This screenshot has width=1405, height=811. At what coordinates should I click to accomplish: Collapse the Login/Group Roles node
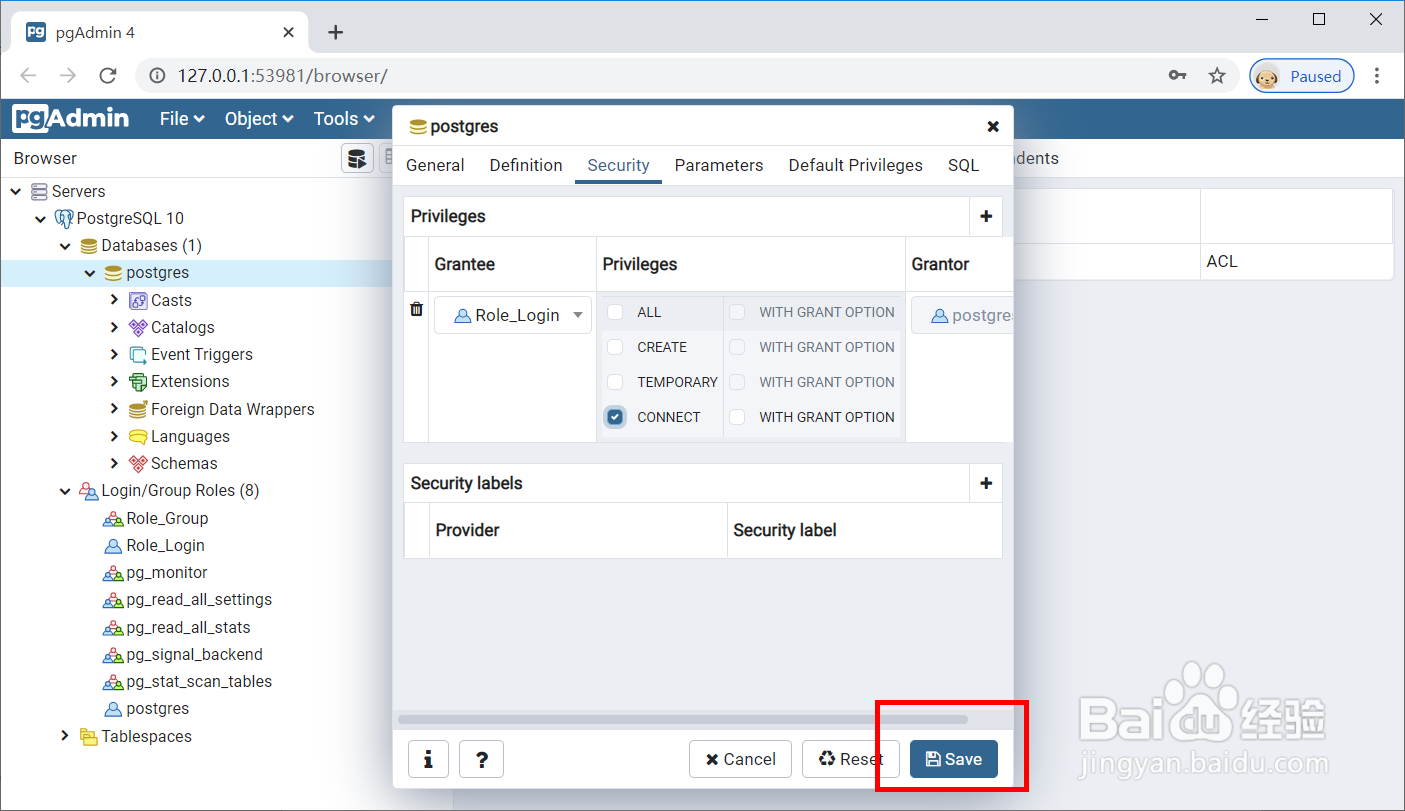pos(65,491)
